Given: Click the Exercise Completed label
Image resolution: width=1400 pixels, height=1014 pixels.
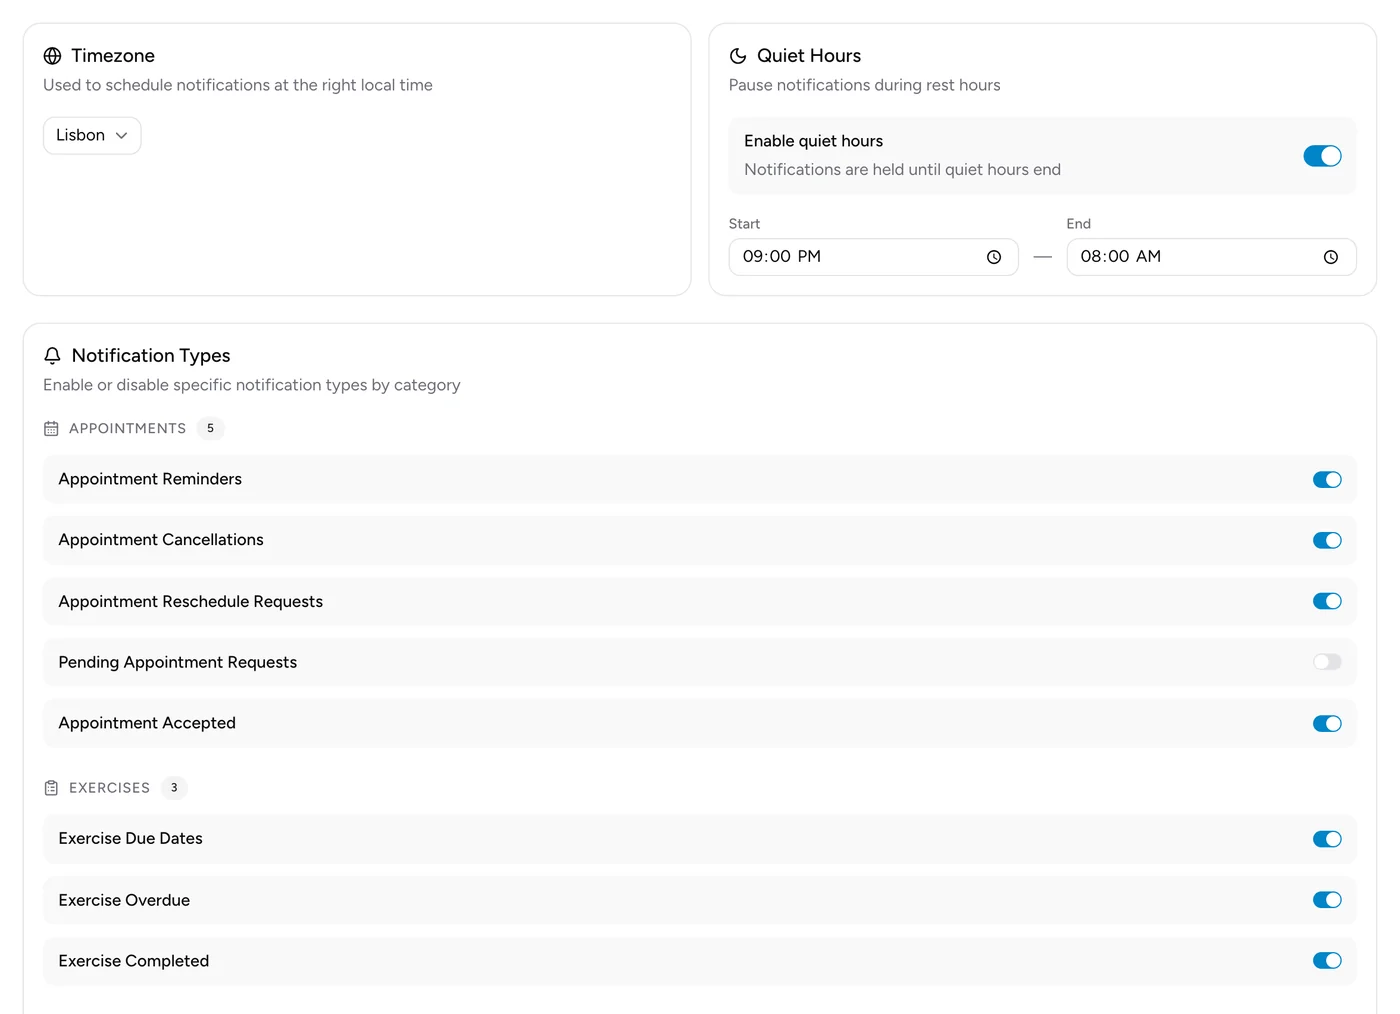Looking at the screenshot, I should point(134,961).
